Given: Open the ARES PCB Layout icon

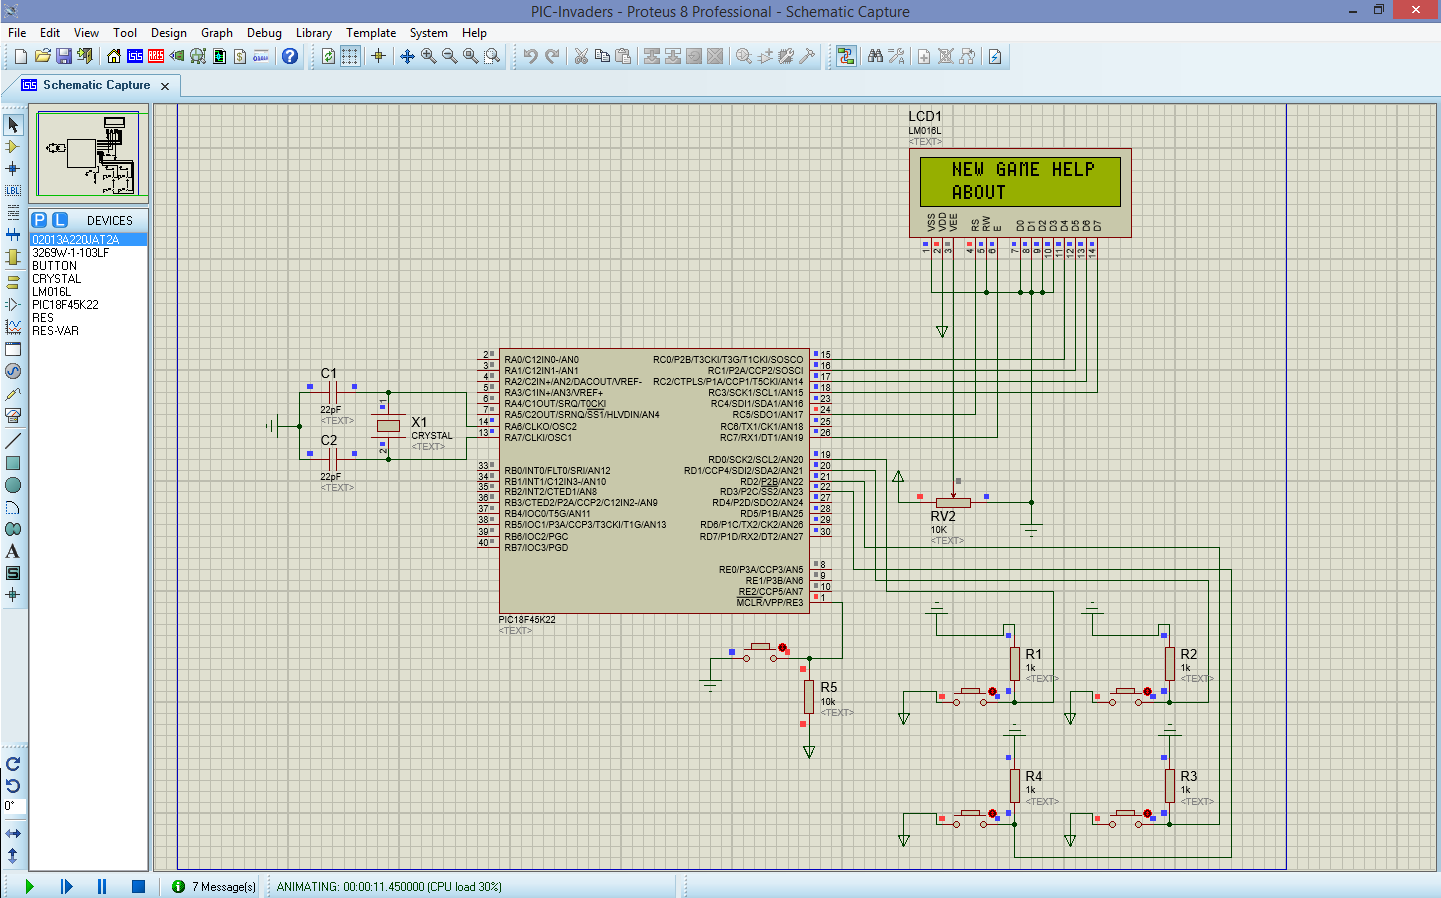Looking at the screenshot, I should tap(156, 56).
